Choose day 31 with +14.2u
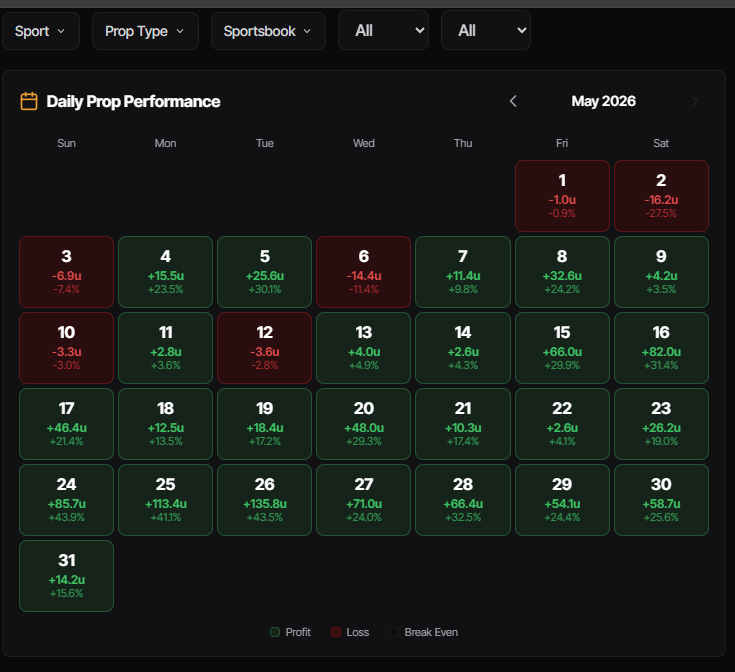The width and height of the screenshot is (735, 672). 67,575
